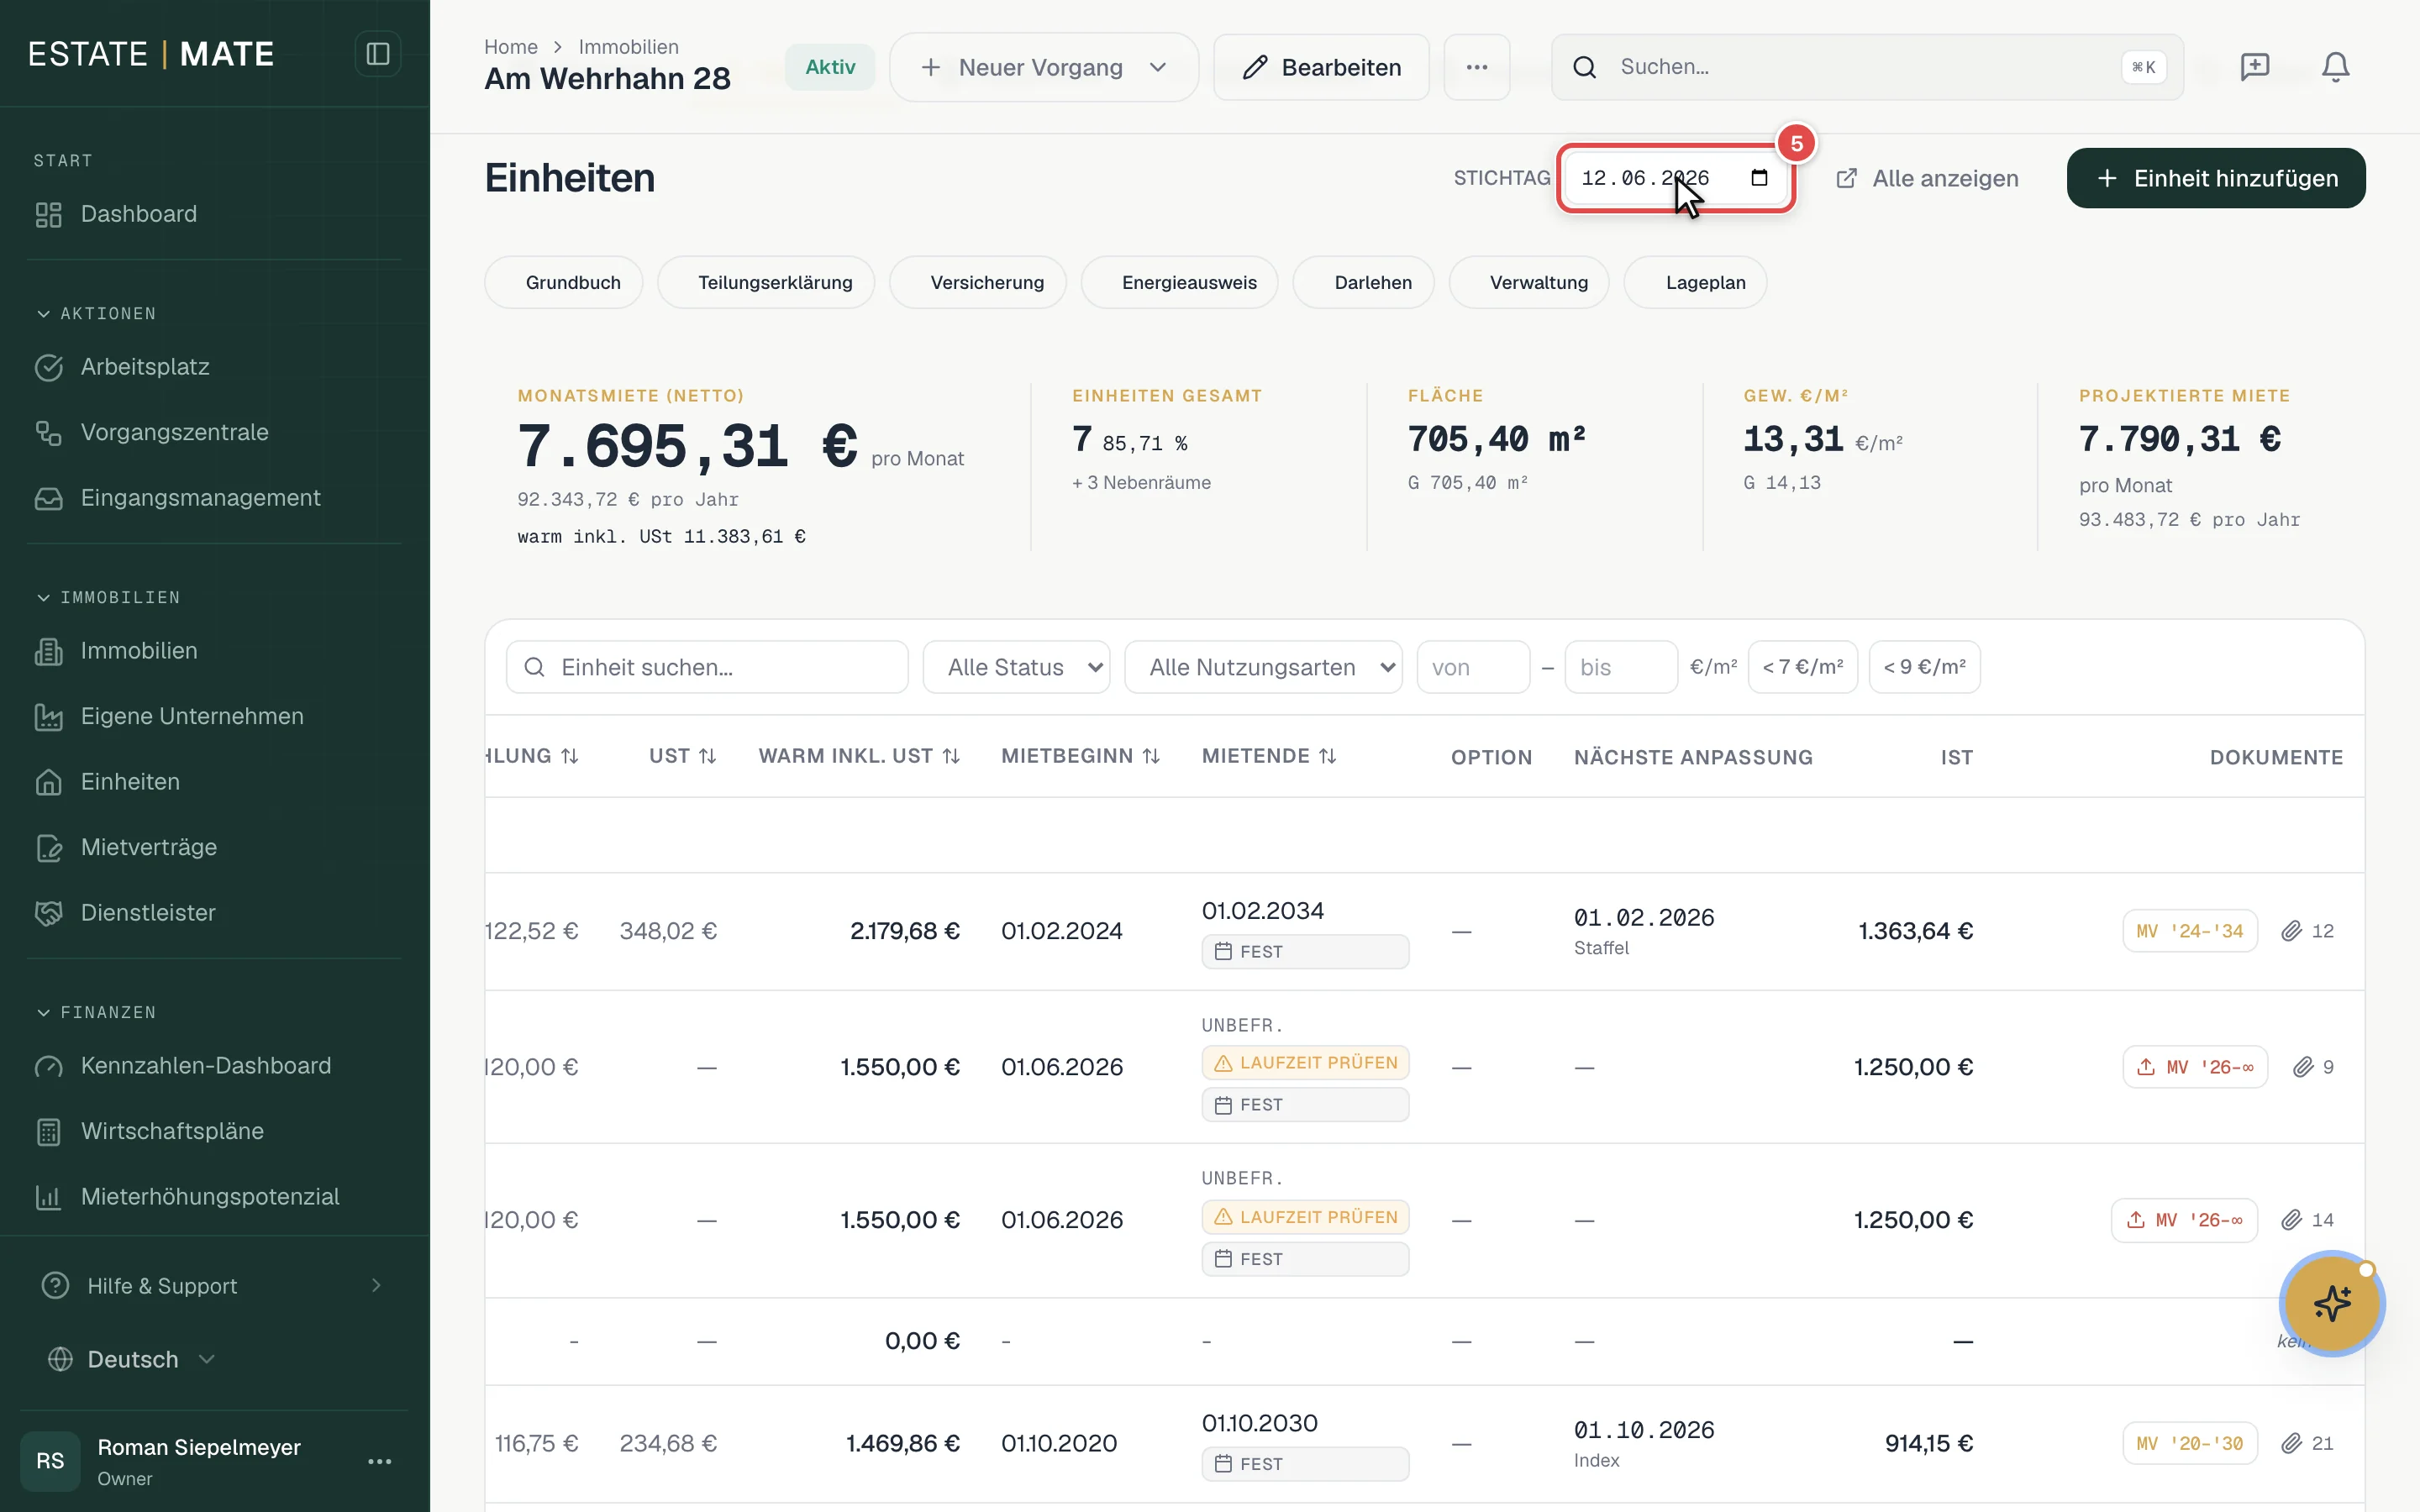Focus Einheit suchen field

707,667
